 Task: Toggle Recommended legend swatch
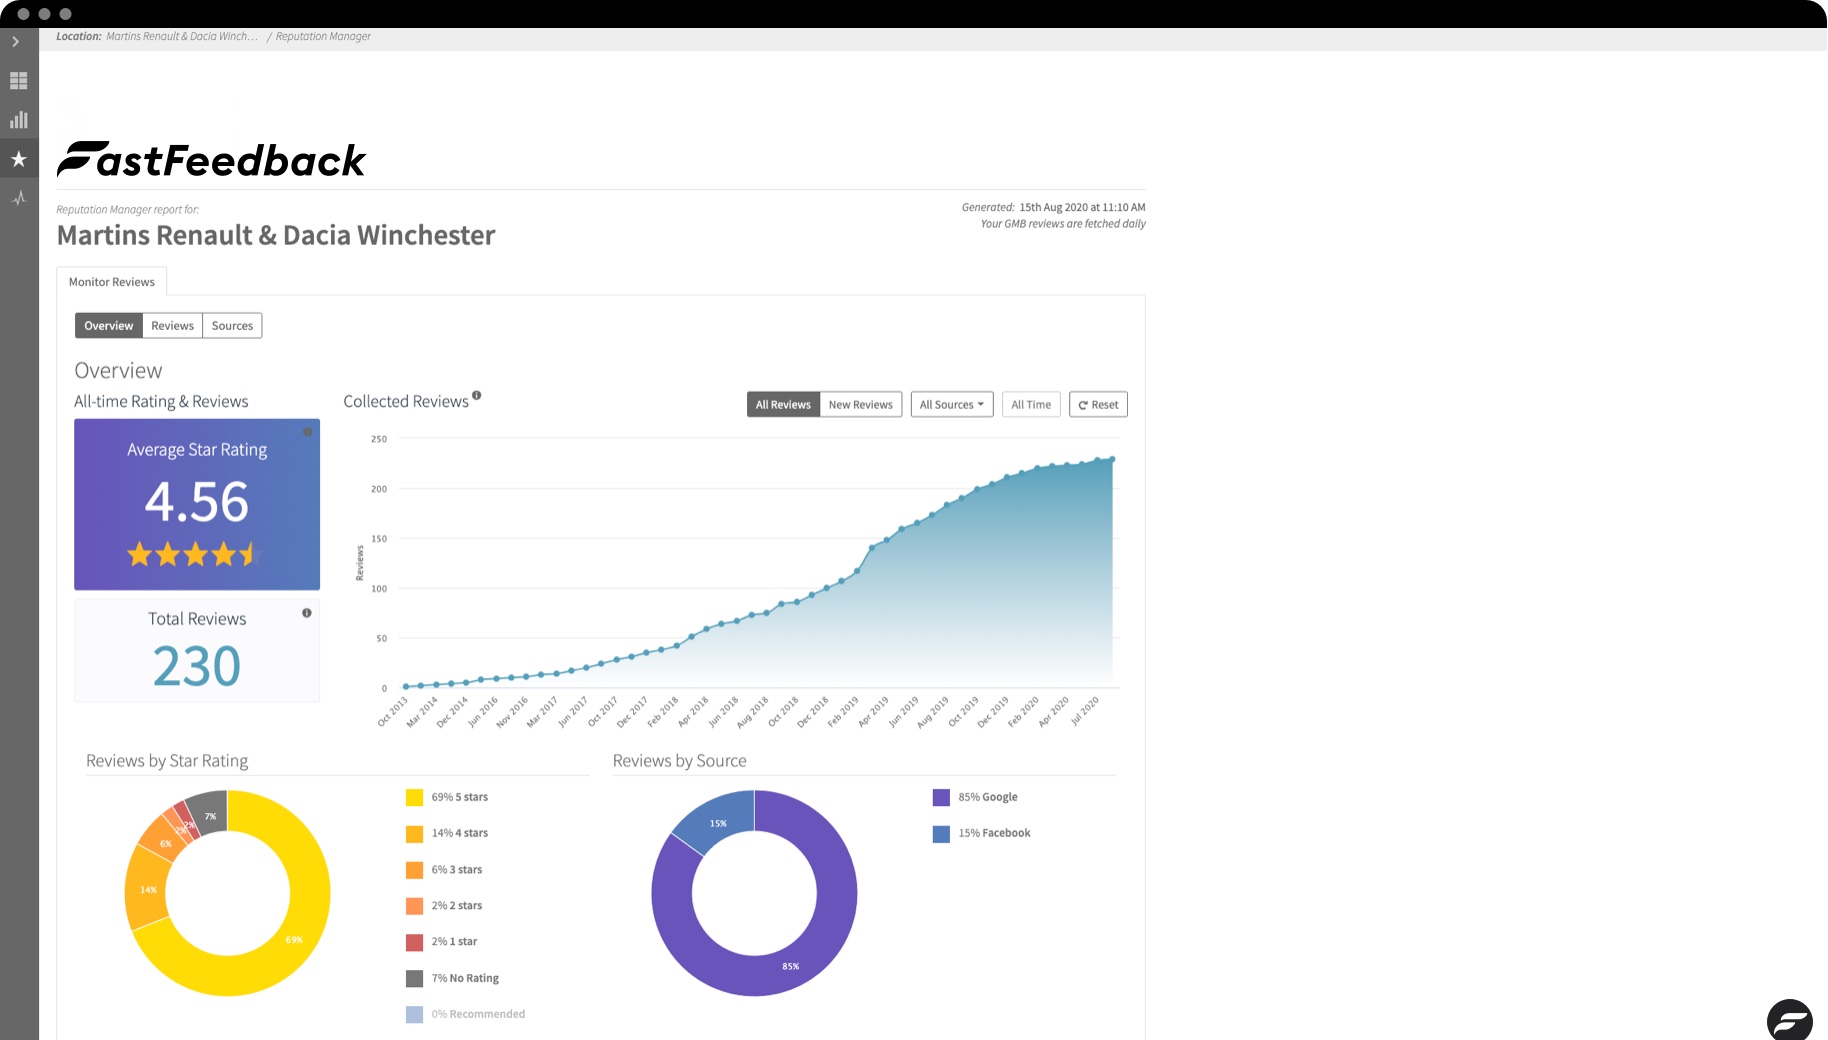click(x=414, y=1014)
